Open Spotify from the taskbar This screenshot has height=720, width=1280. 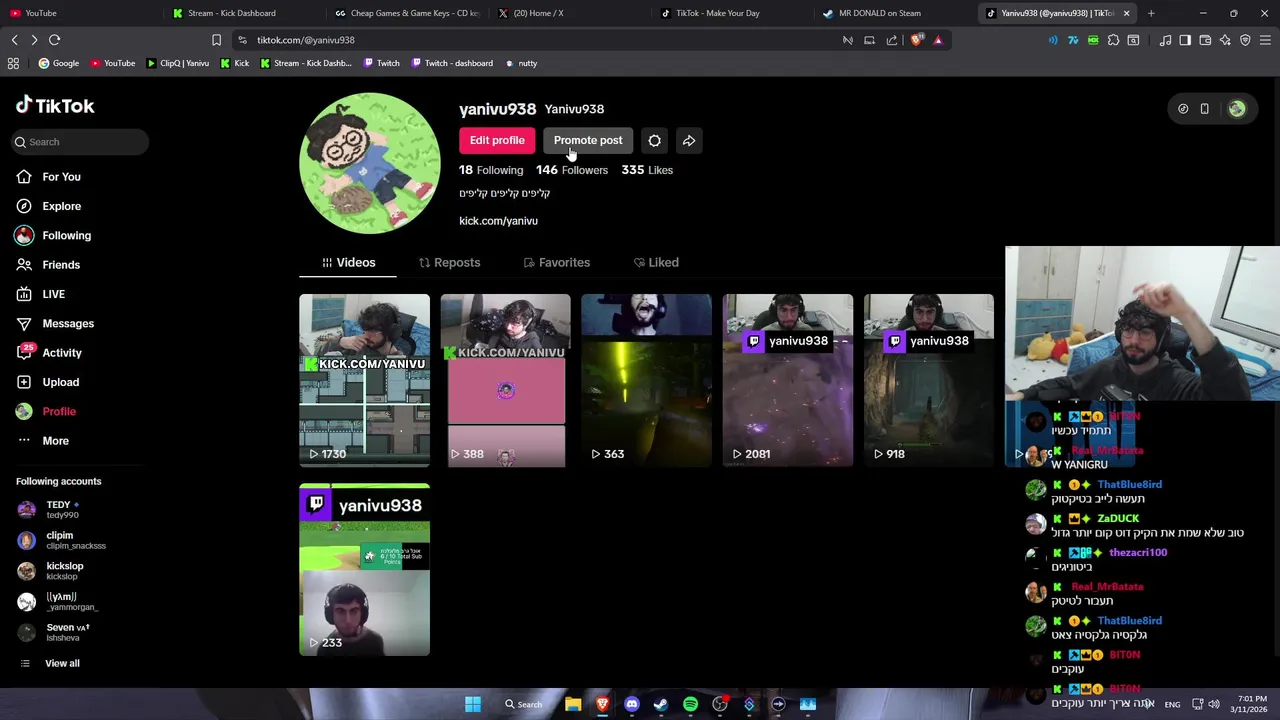[690, 704]
